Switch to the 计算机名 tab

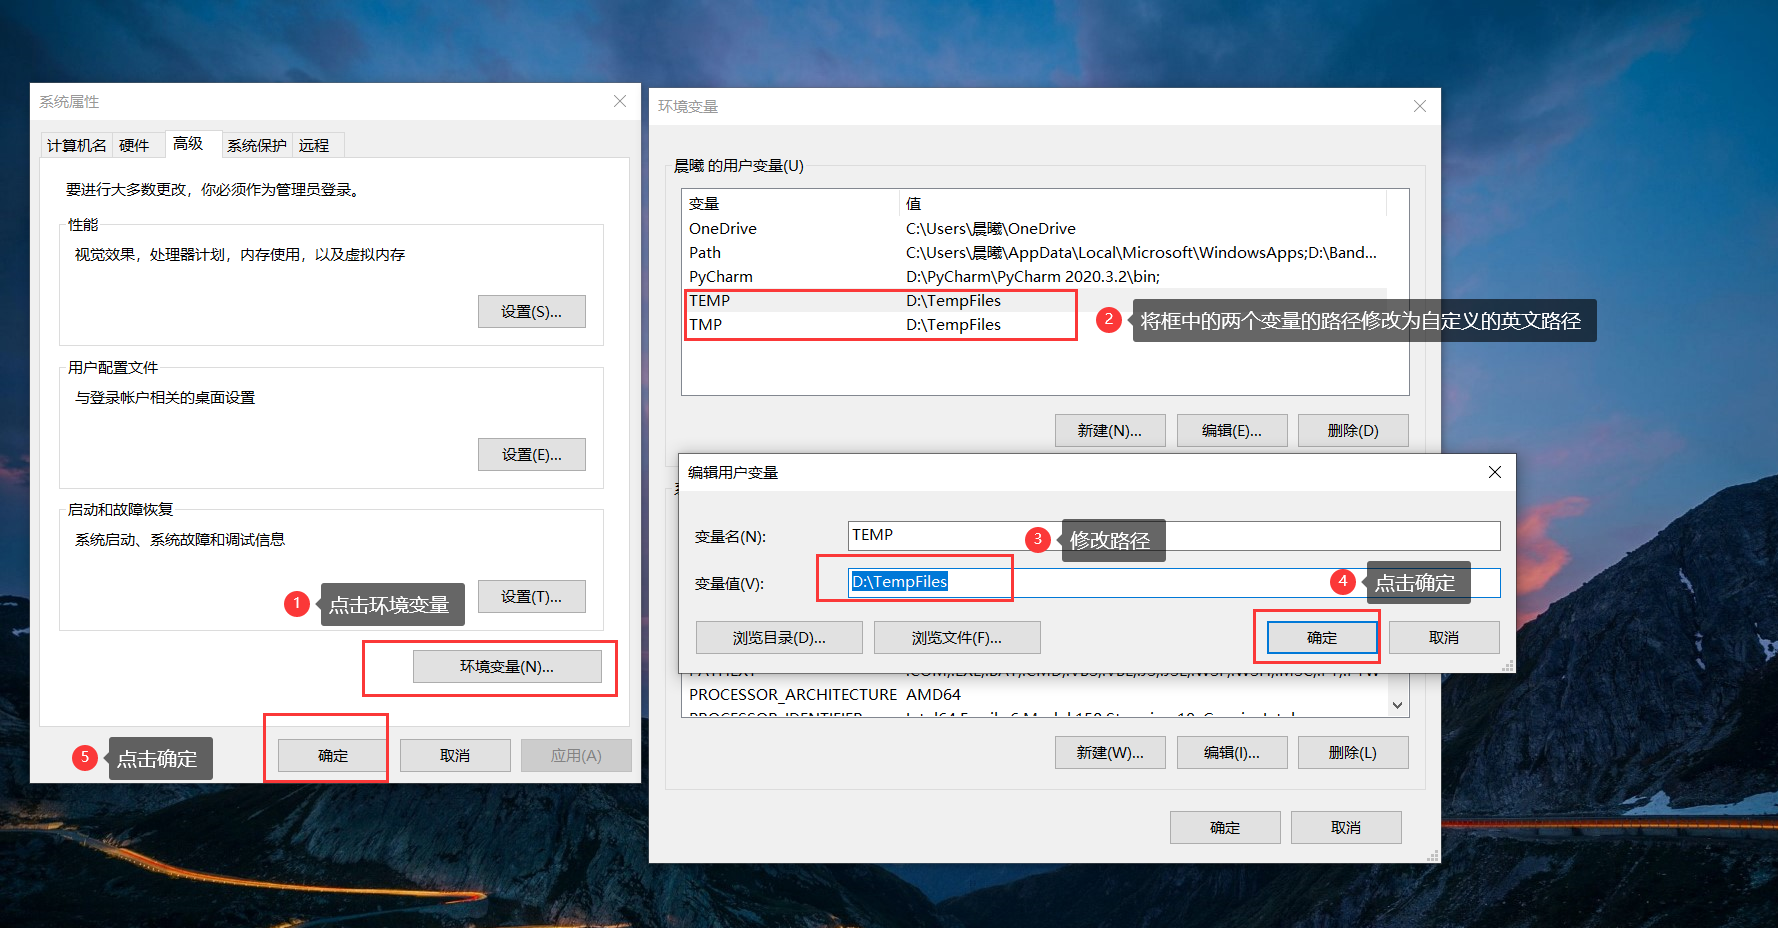coord(75,144)
